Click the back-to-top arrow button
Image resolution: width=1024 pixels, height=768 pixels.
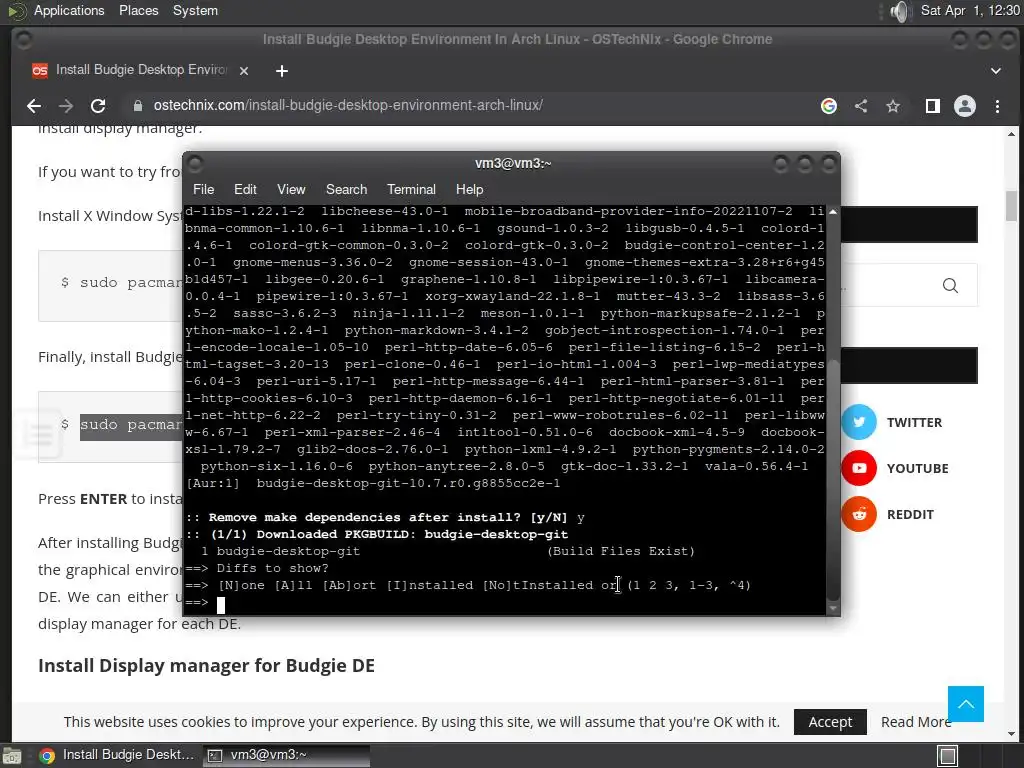point(965,703)
